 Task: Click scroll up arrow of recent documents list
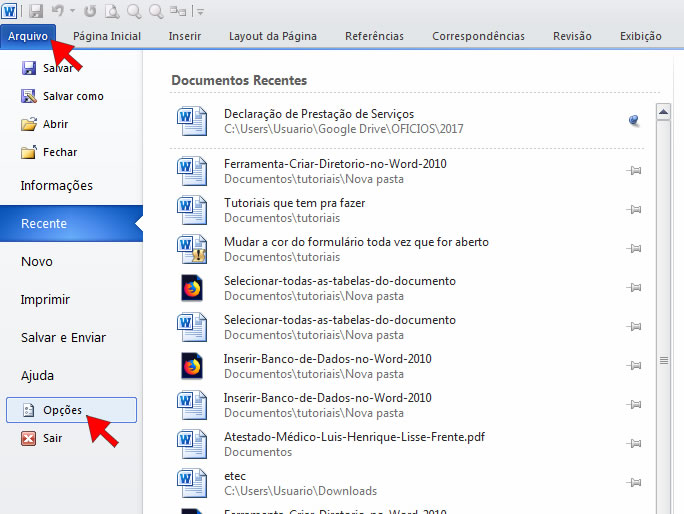point(663,112)
